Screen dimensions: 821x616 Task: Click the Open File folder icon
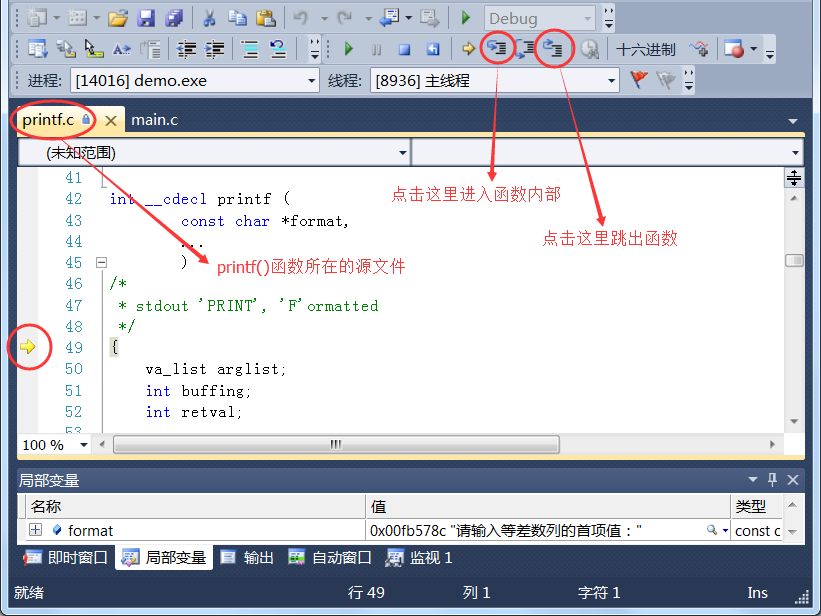pos(118,18)
